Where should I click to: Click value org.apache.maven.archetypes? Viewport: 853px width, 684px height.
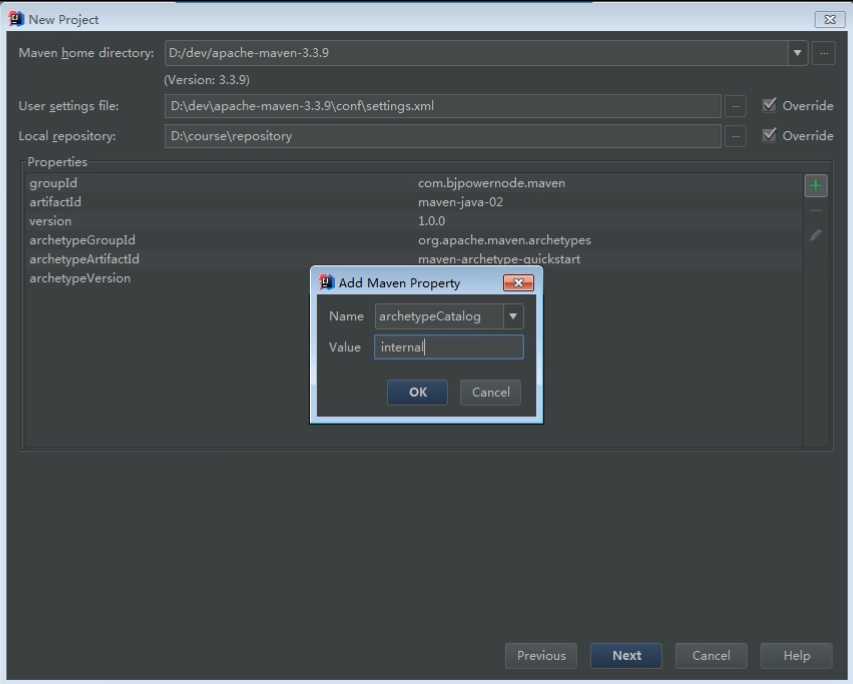(x=504, y=240)
